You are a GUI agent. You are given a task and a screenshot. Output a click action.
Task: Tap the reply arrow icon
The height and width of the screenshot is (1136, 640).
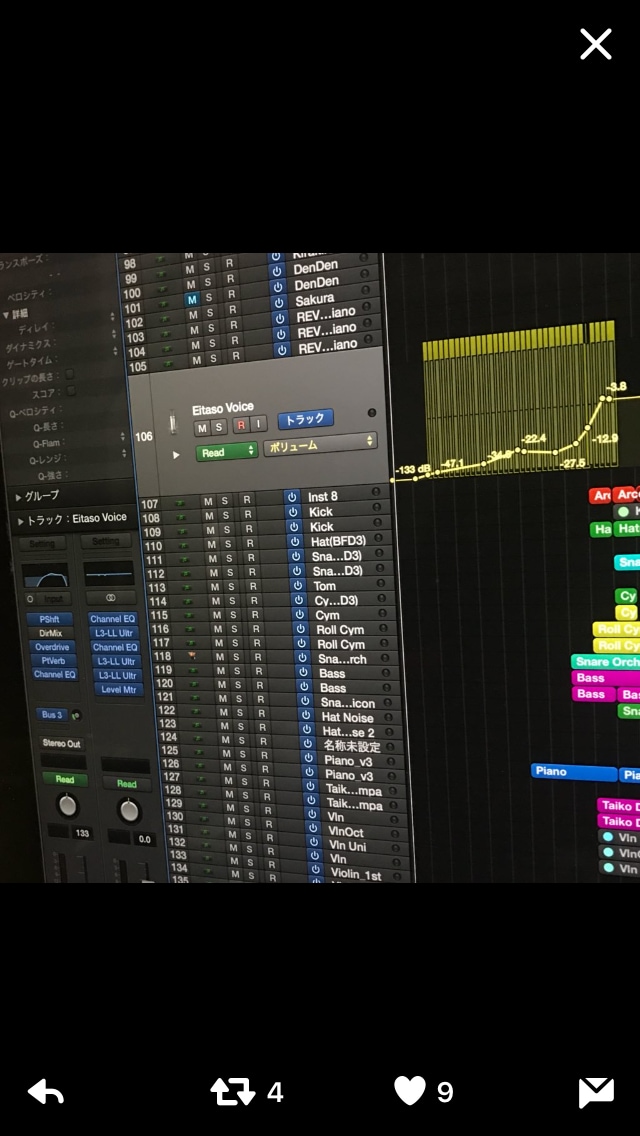(x=46, y=1092)
